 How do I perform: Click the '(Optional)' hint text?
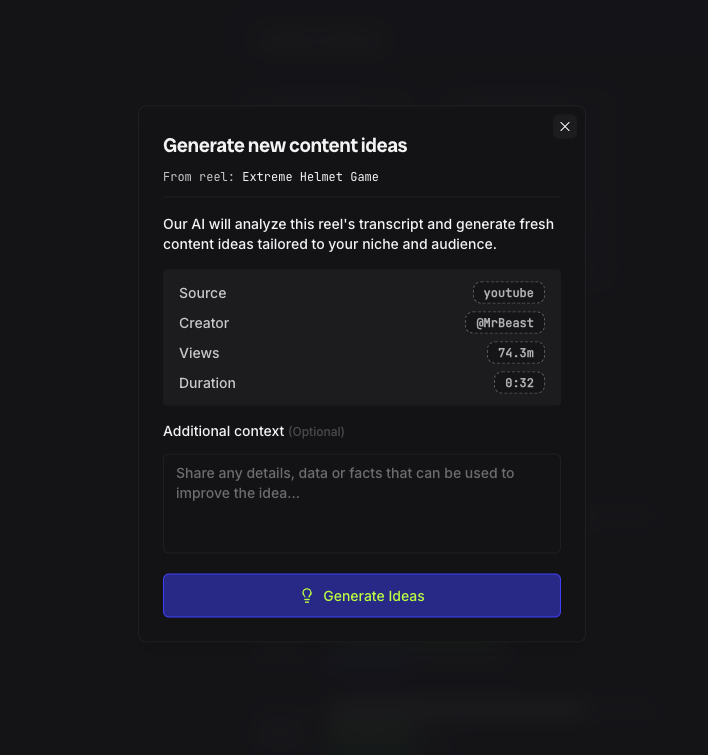[316, 432]
